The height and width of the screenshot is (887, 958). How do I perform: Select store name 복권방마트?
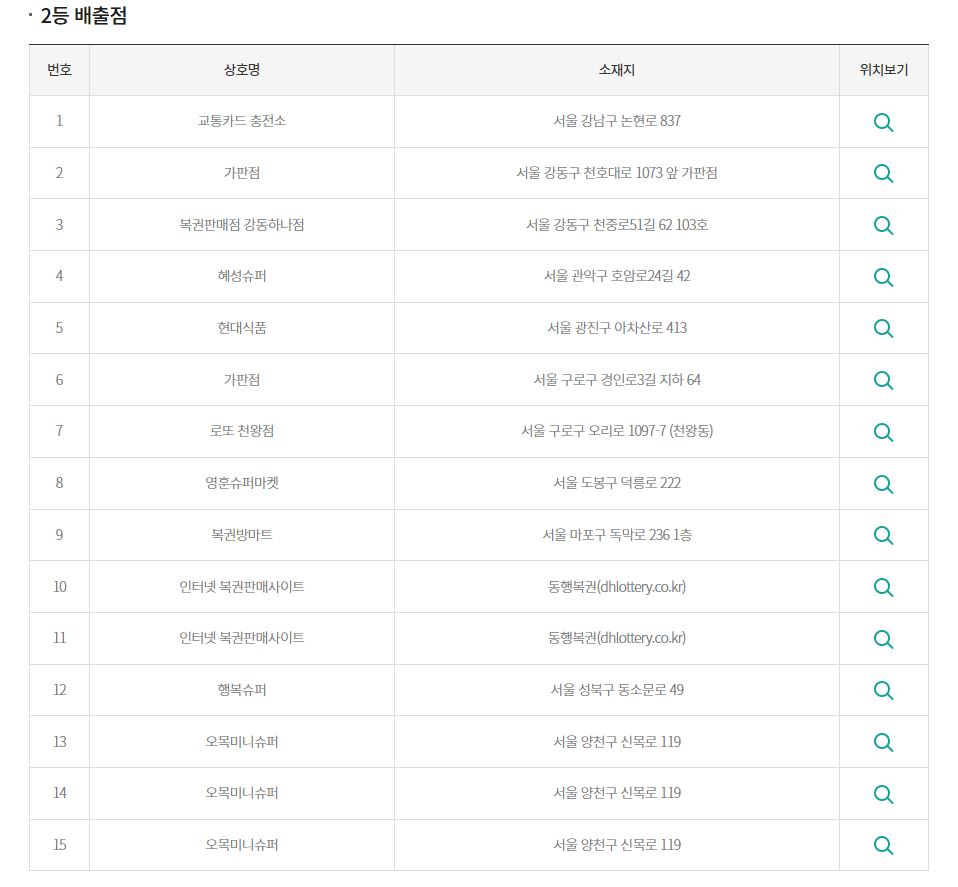click(242, 535)
